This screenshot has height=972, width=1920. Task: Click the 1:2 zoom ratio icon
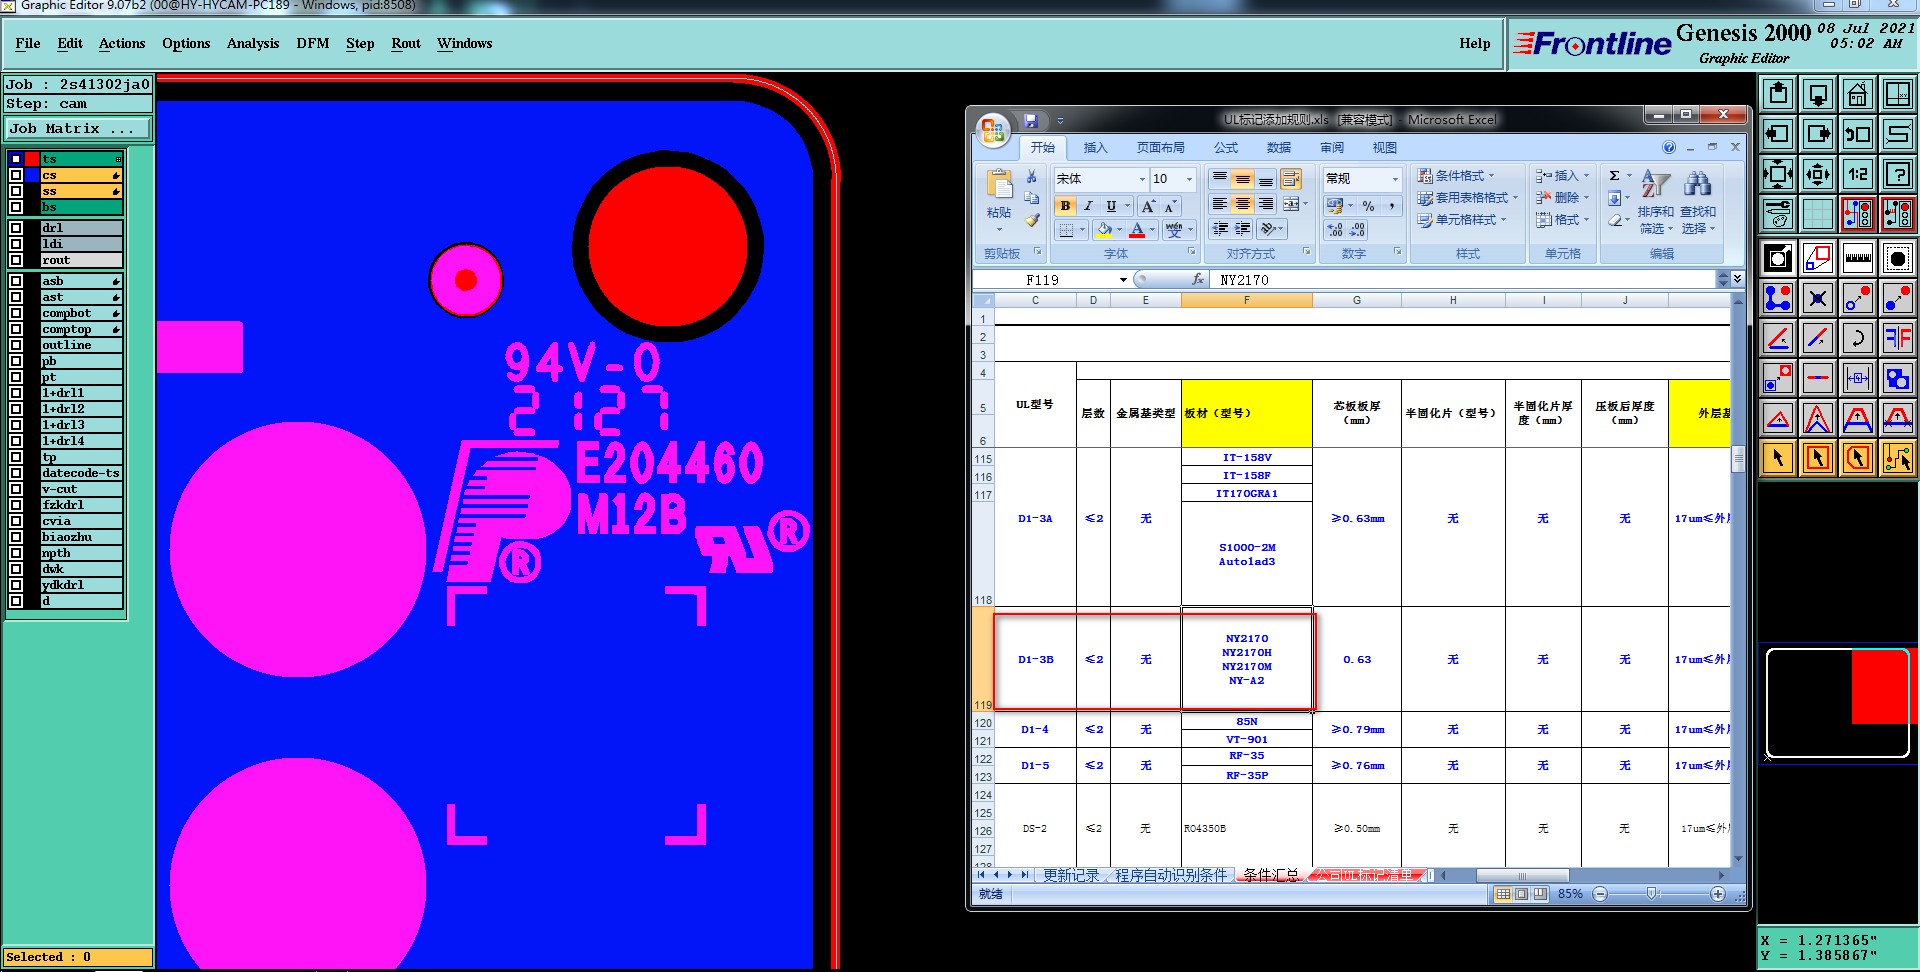click(1857, 174)
